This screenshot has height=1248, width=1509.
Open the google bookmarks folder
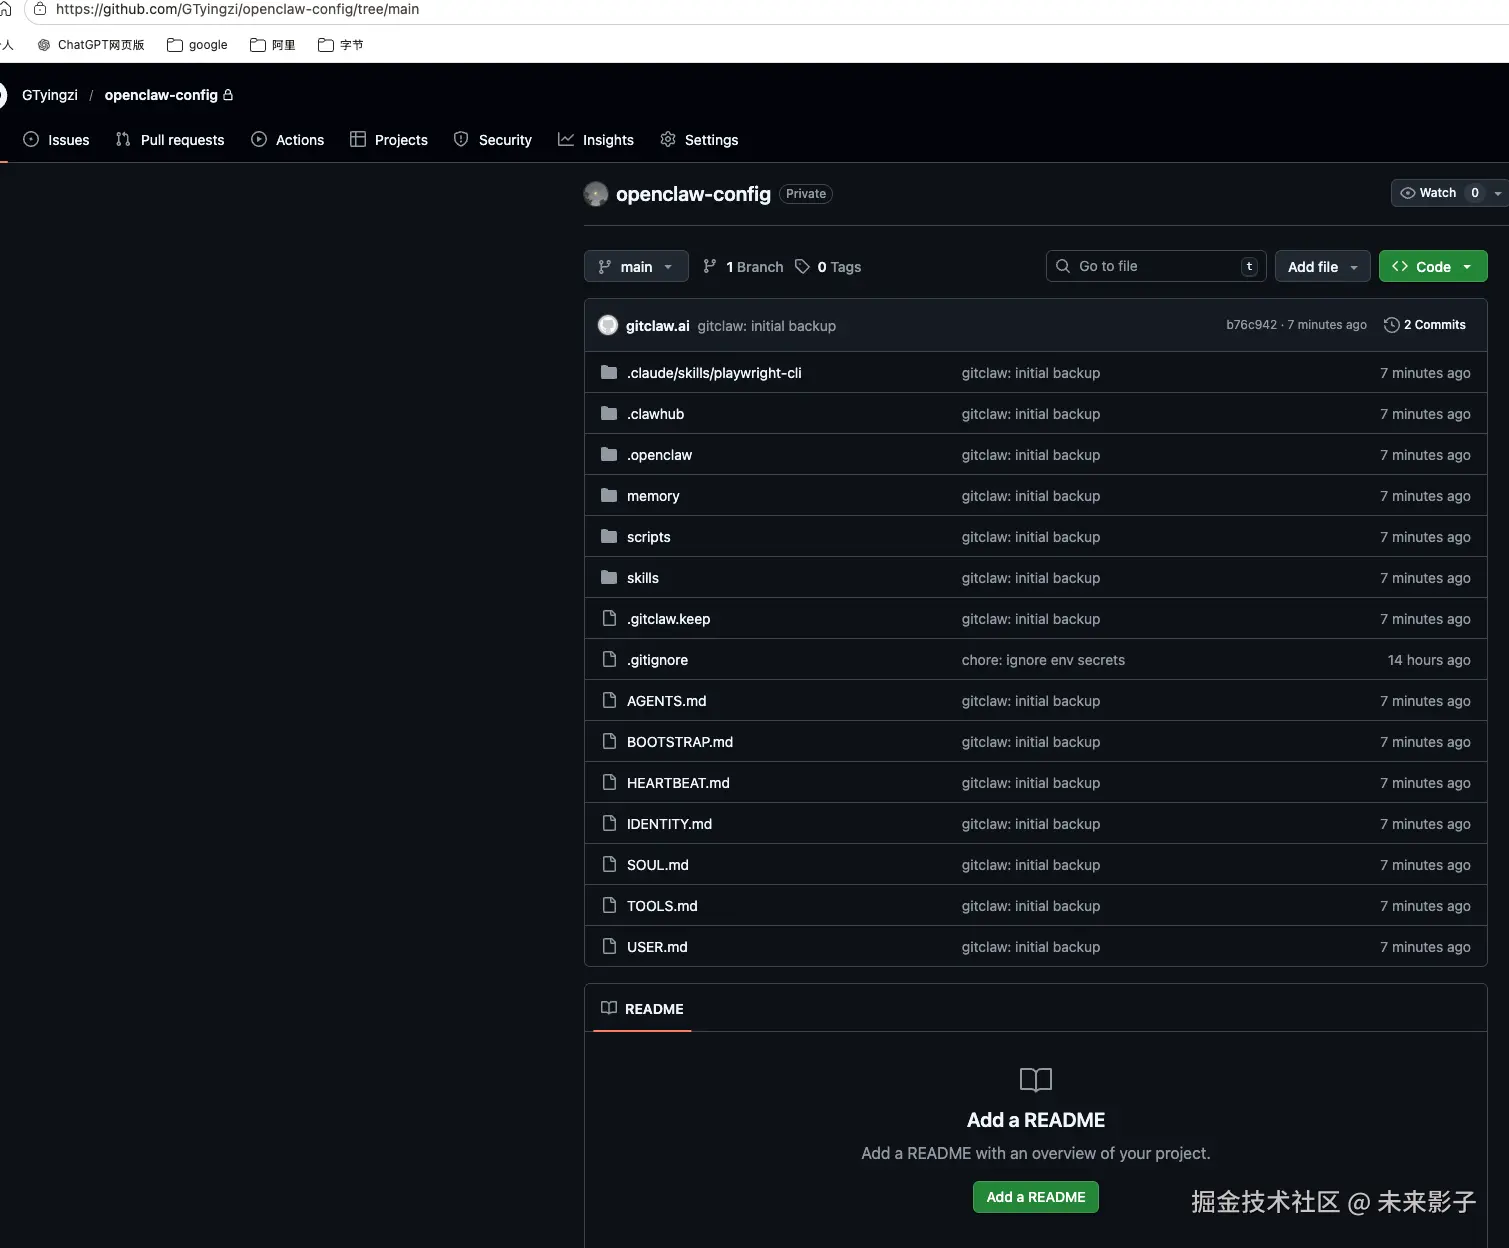click(x=197, y=45)
